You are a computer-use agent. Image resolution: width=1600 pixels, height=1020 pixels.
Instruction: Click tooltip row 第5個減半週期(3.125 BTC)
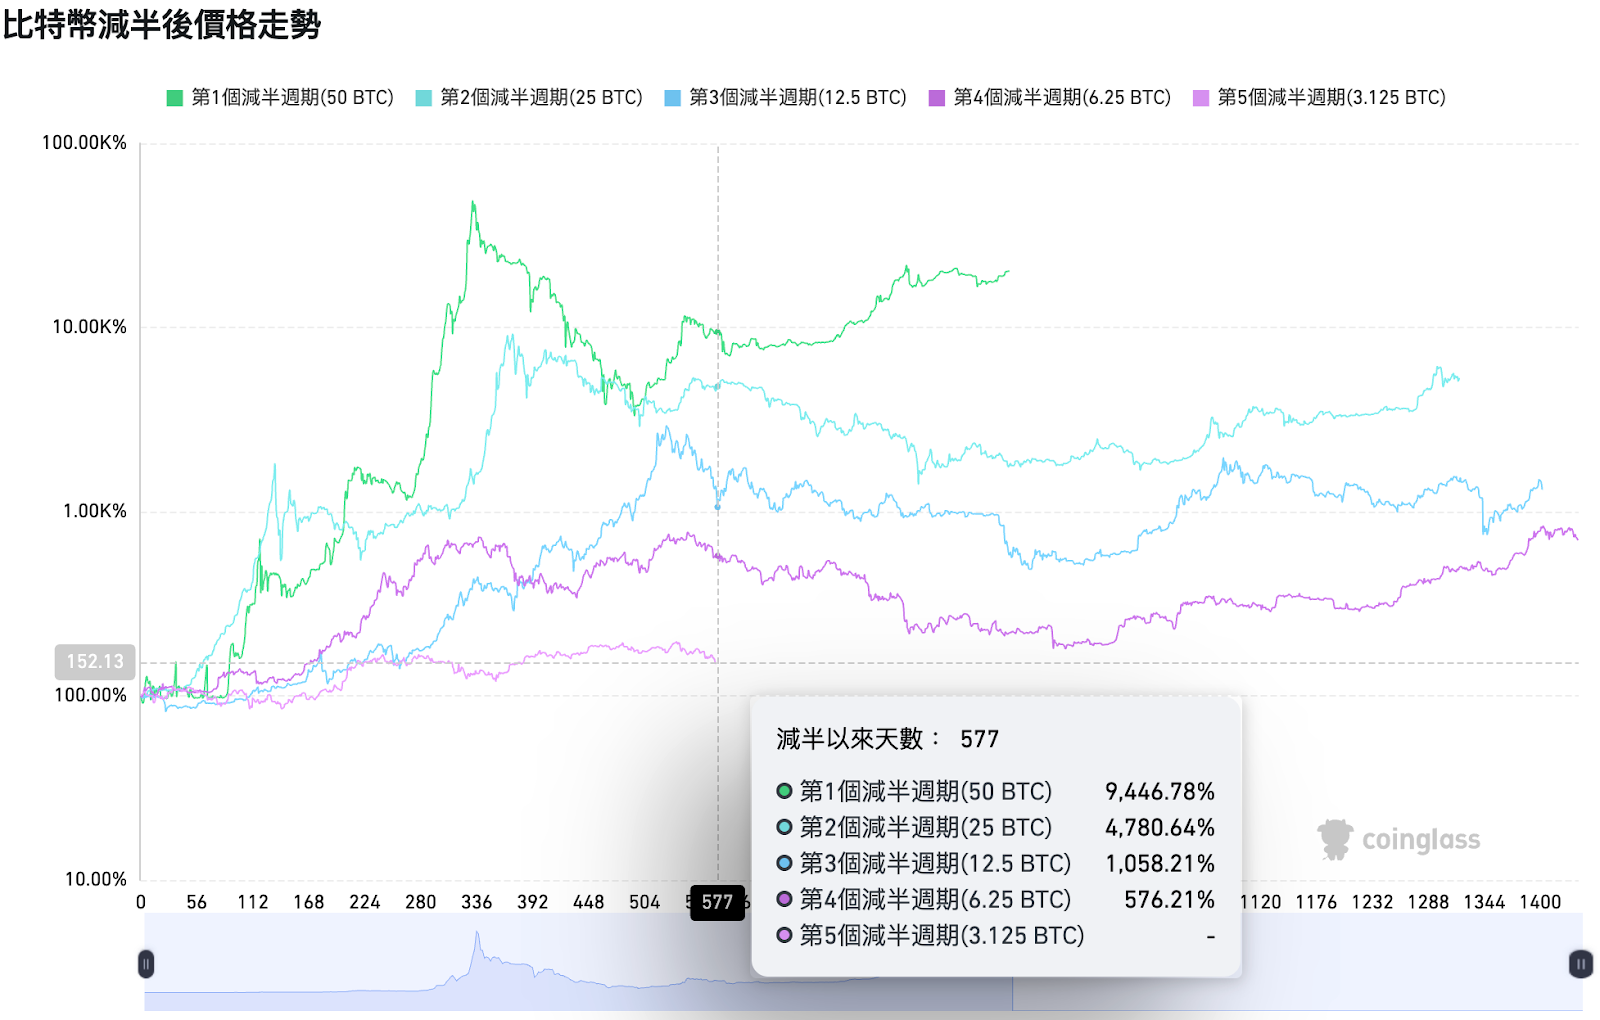coord(996,936)
